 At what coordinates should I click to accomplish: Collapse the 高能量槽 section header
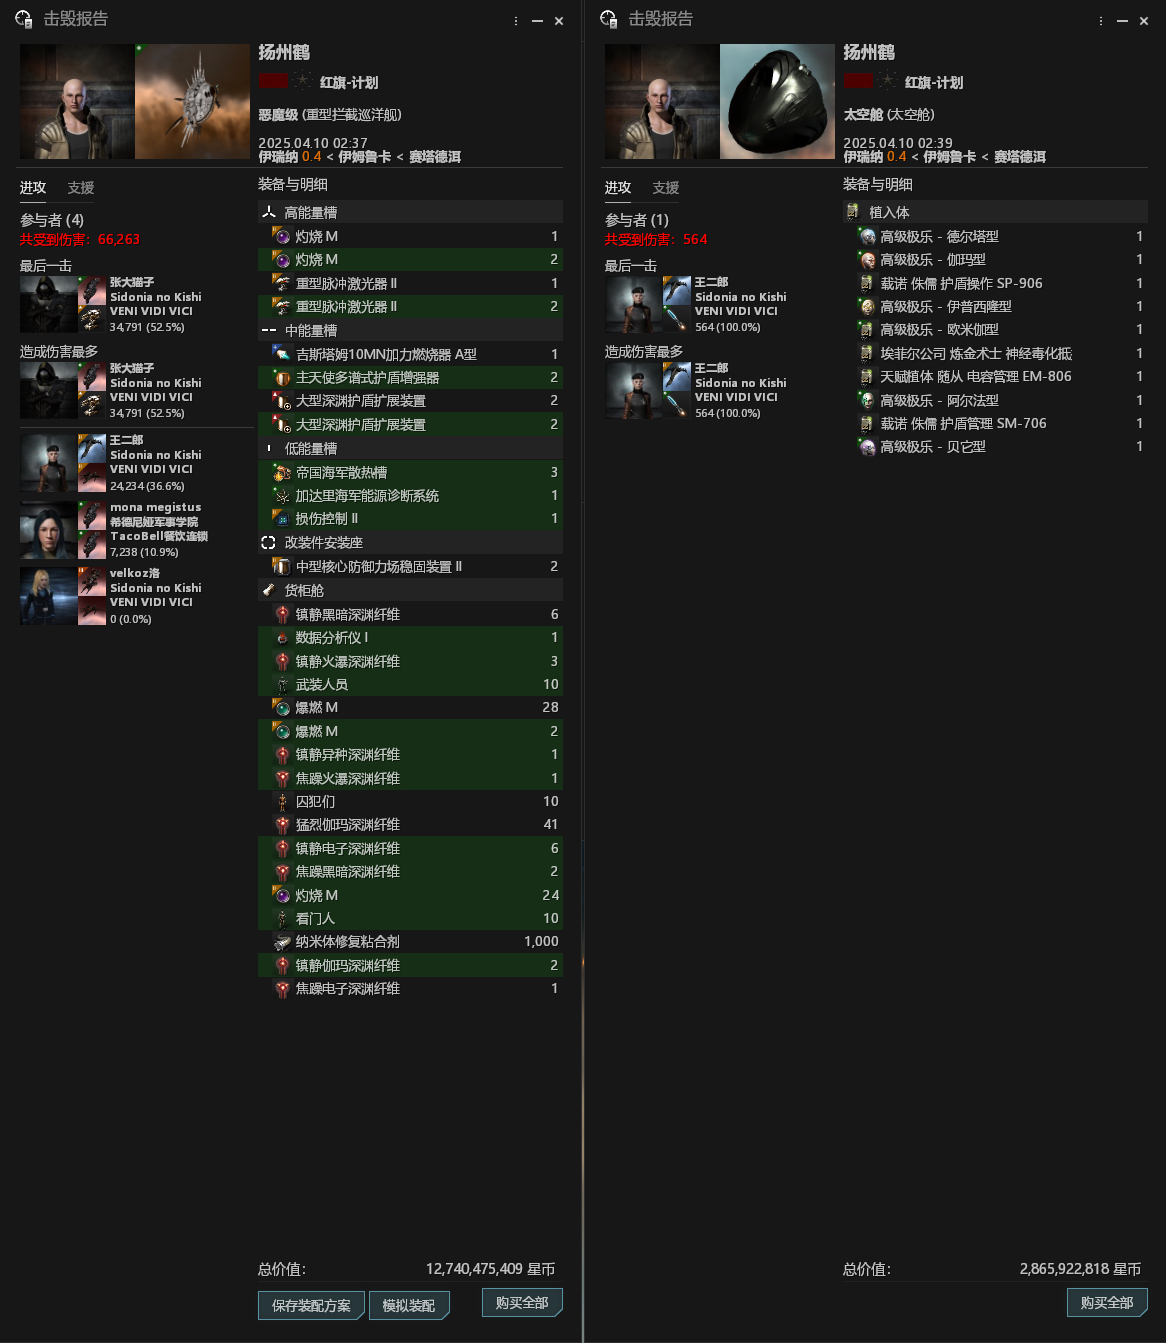pos(410,212)
